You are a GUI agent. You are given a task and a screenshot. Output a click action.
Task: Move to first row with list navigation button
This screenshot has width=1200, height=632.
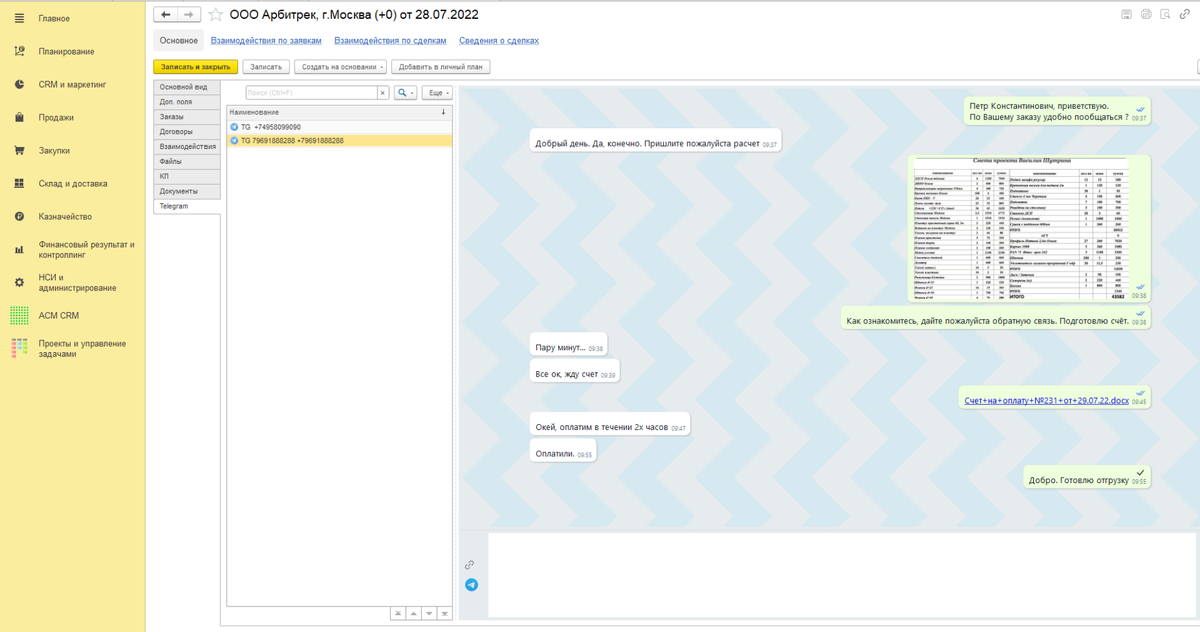coord(397,613)
